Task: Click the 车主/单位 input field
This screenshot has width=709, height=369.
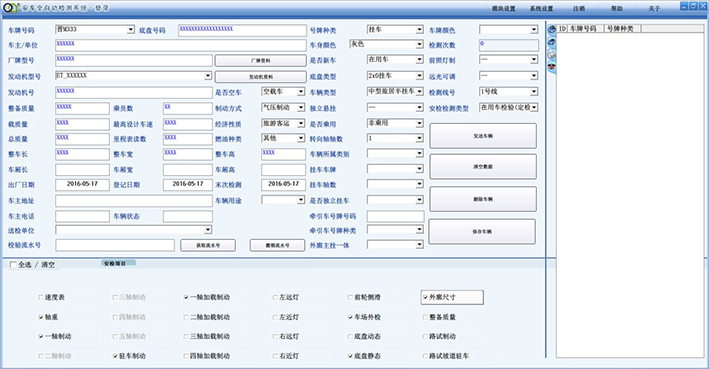Action: coord(181,45)
